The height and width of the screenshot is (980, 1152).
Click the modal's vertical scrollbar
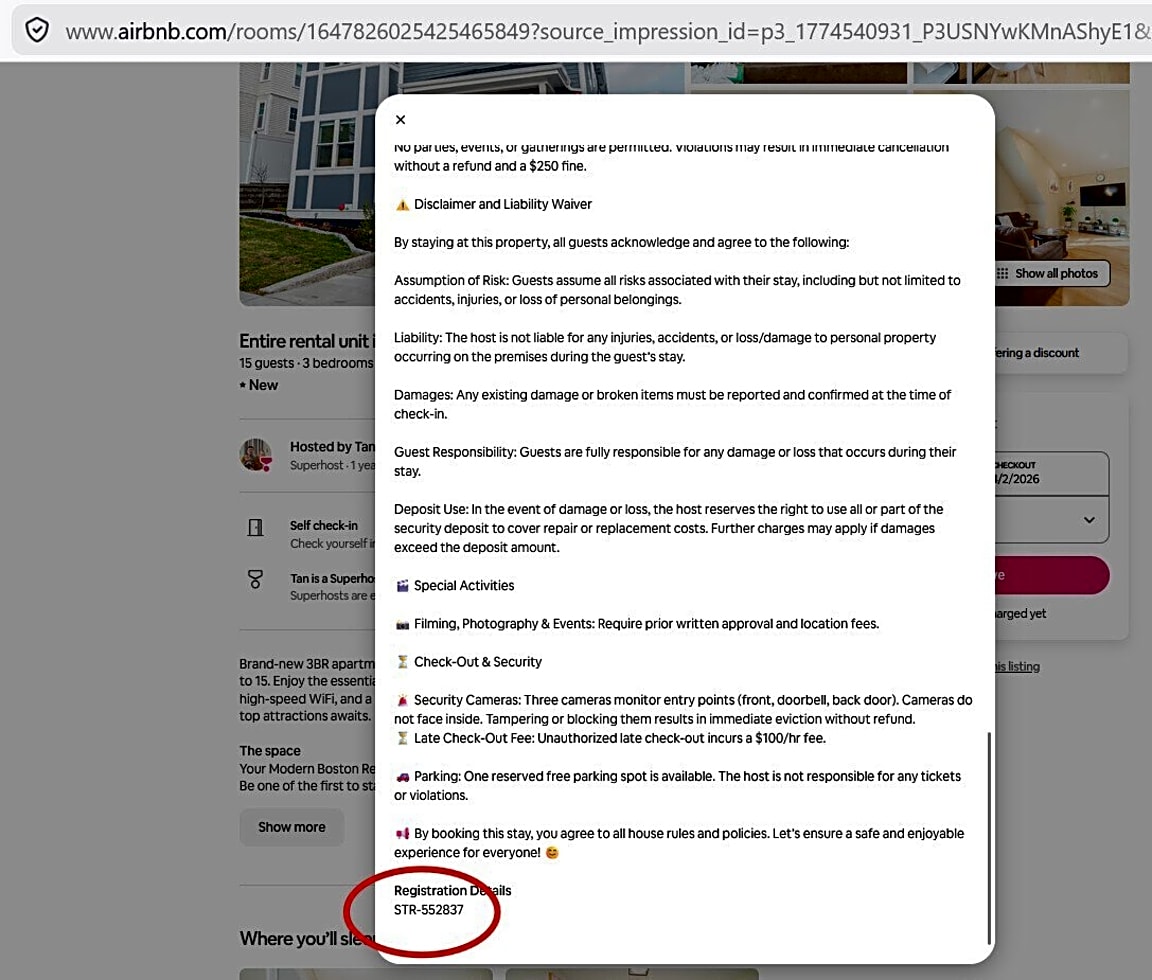(x=989, y=836)
